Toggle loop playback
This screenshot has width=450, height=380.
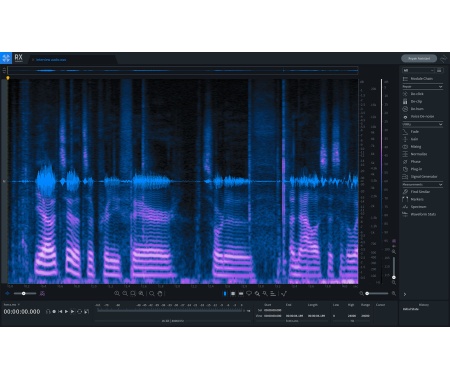tap(79, 312)
